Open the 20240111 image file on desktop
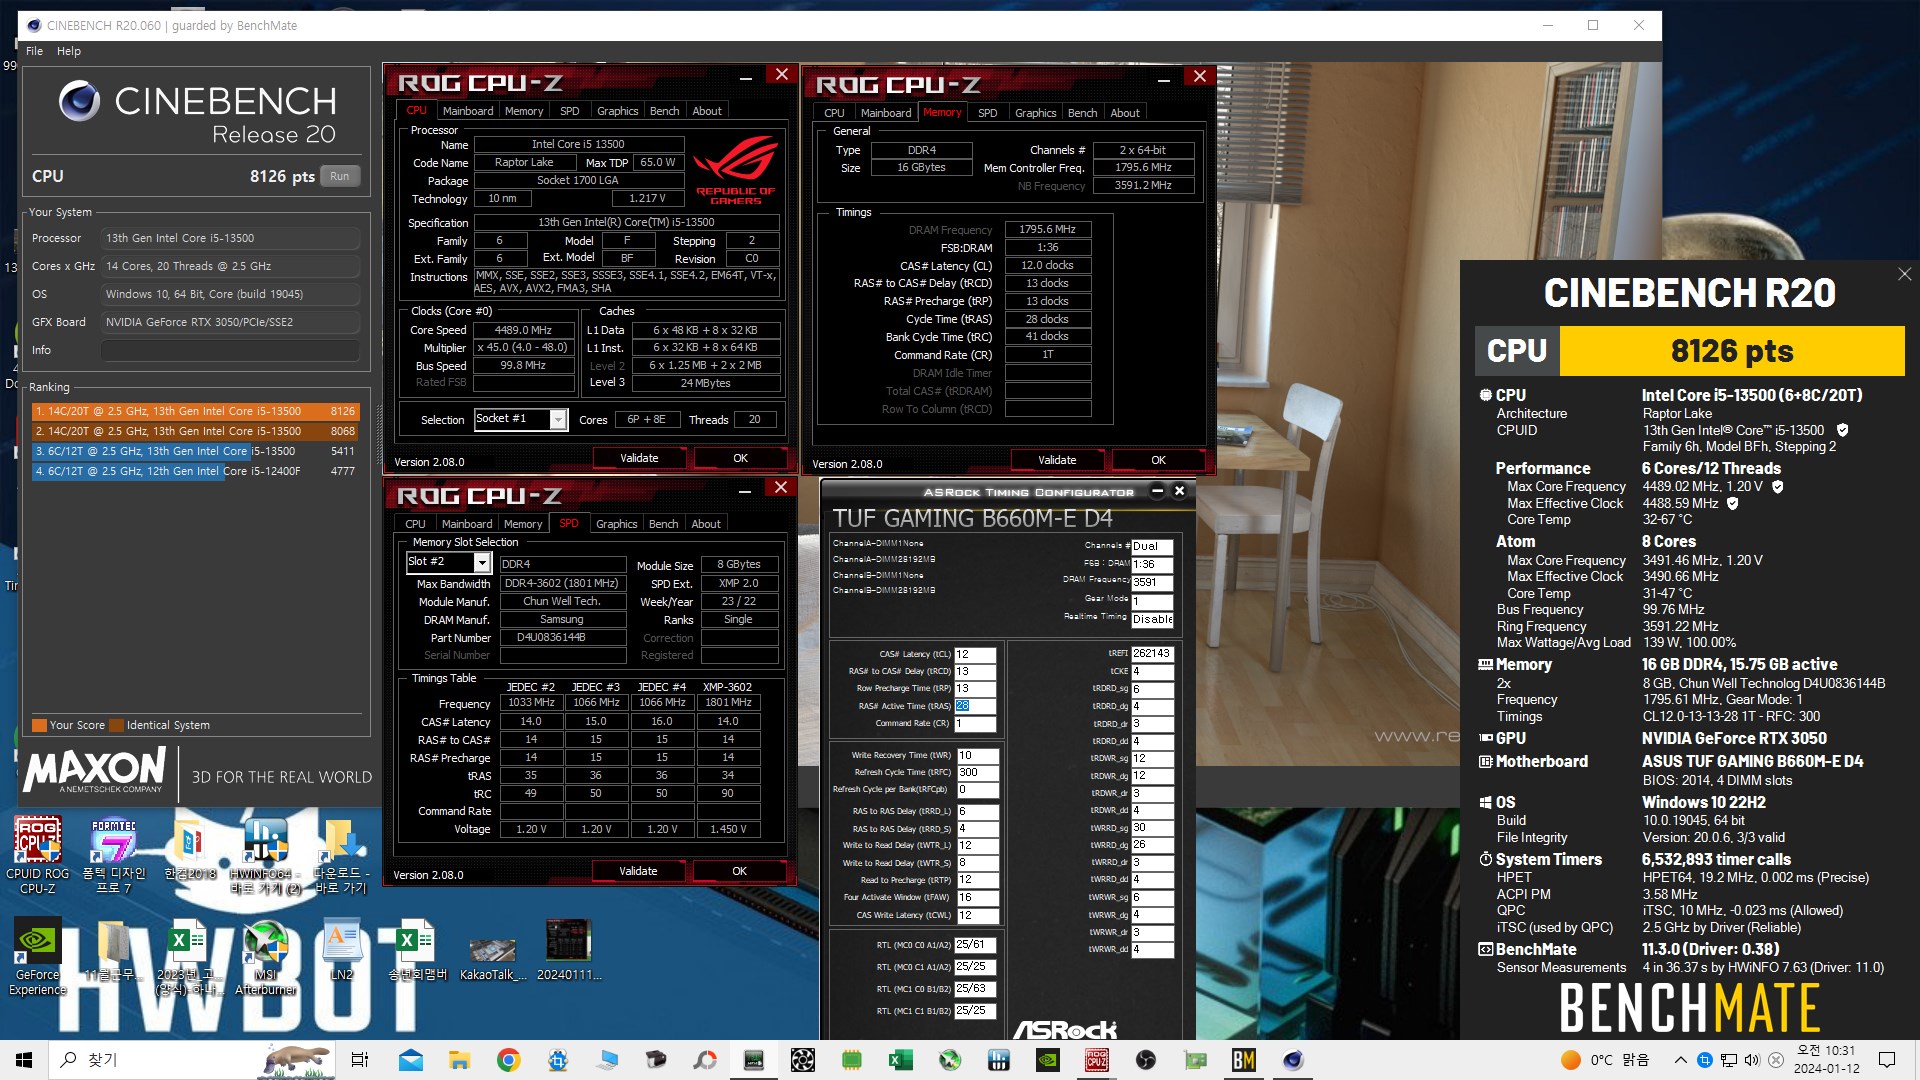 pos(568,950)
